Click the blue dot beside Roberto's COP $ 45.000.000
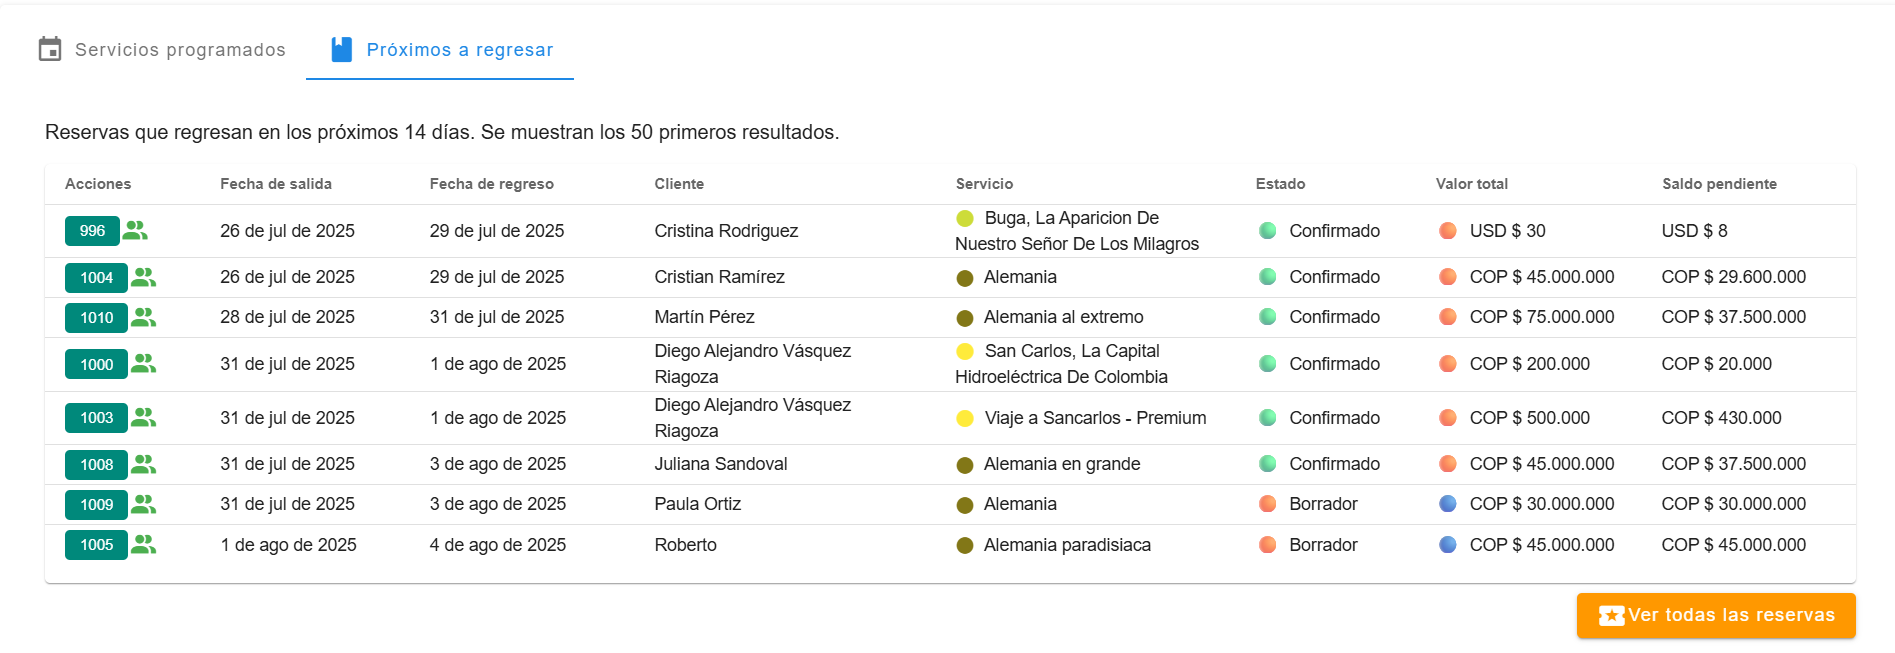 pos(1448,545)
